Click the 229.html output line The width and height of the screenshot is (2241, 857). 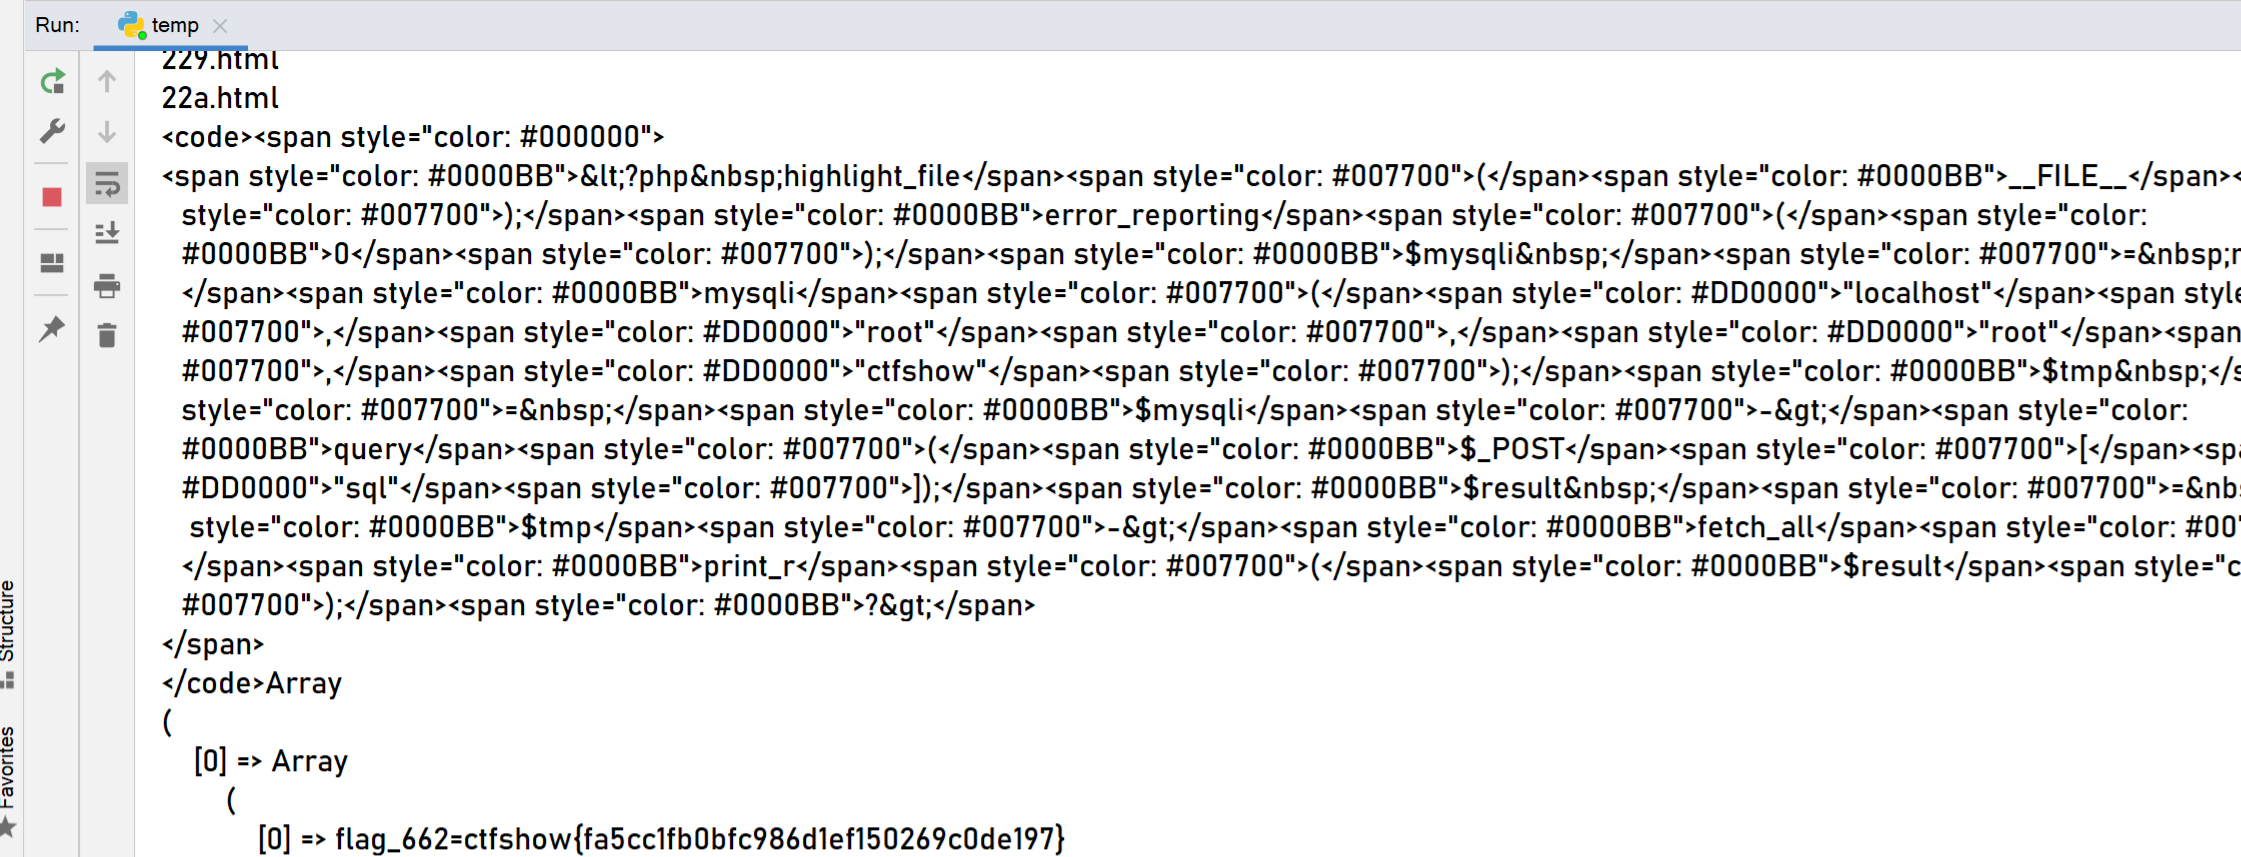coord(220,62)
